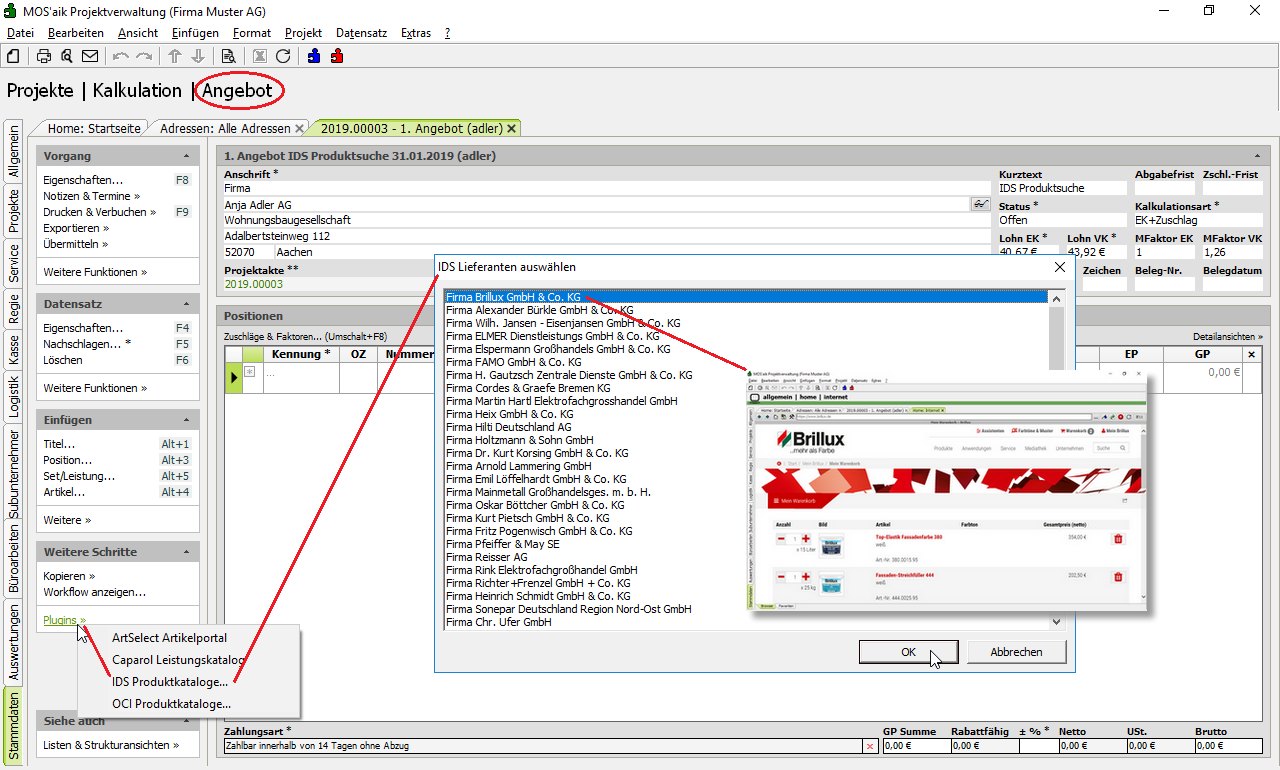The width and height of the screenshot is (1280, 770).
Task: Click the envelope e-mail icon
Action: (x=90, y=56)
